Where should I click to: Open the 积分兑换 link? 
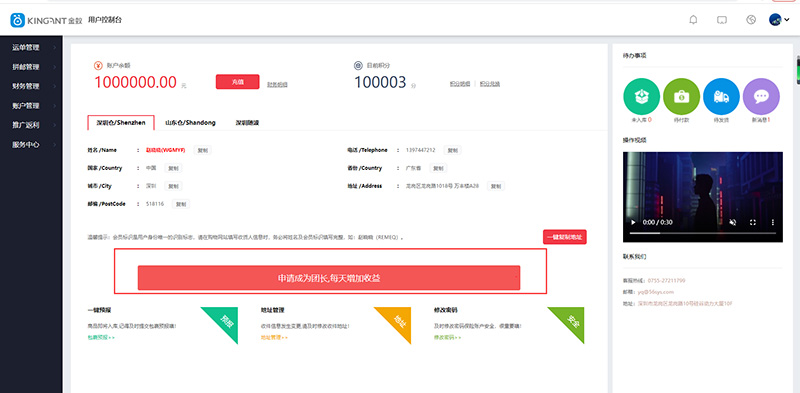click(490, 84)
